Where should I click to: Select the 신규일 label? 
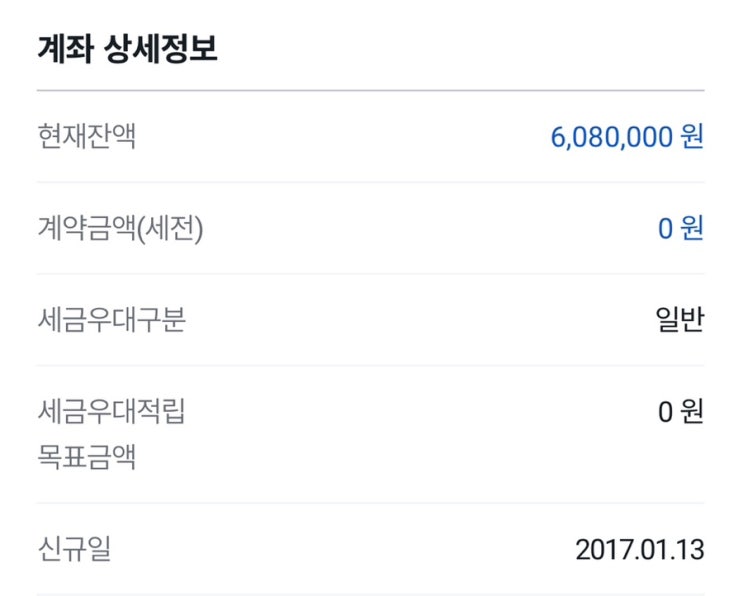(x=74, y=549)
